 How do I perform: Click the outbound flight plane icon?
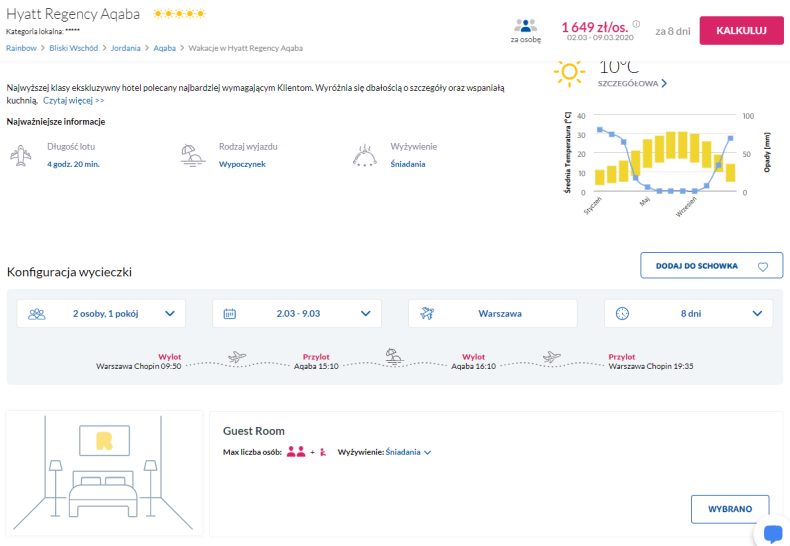point(237,357)
